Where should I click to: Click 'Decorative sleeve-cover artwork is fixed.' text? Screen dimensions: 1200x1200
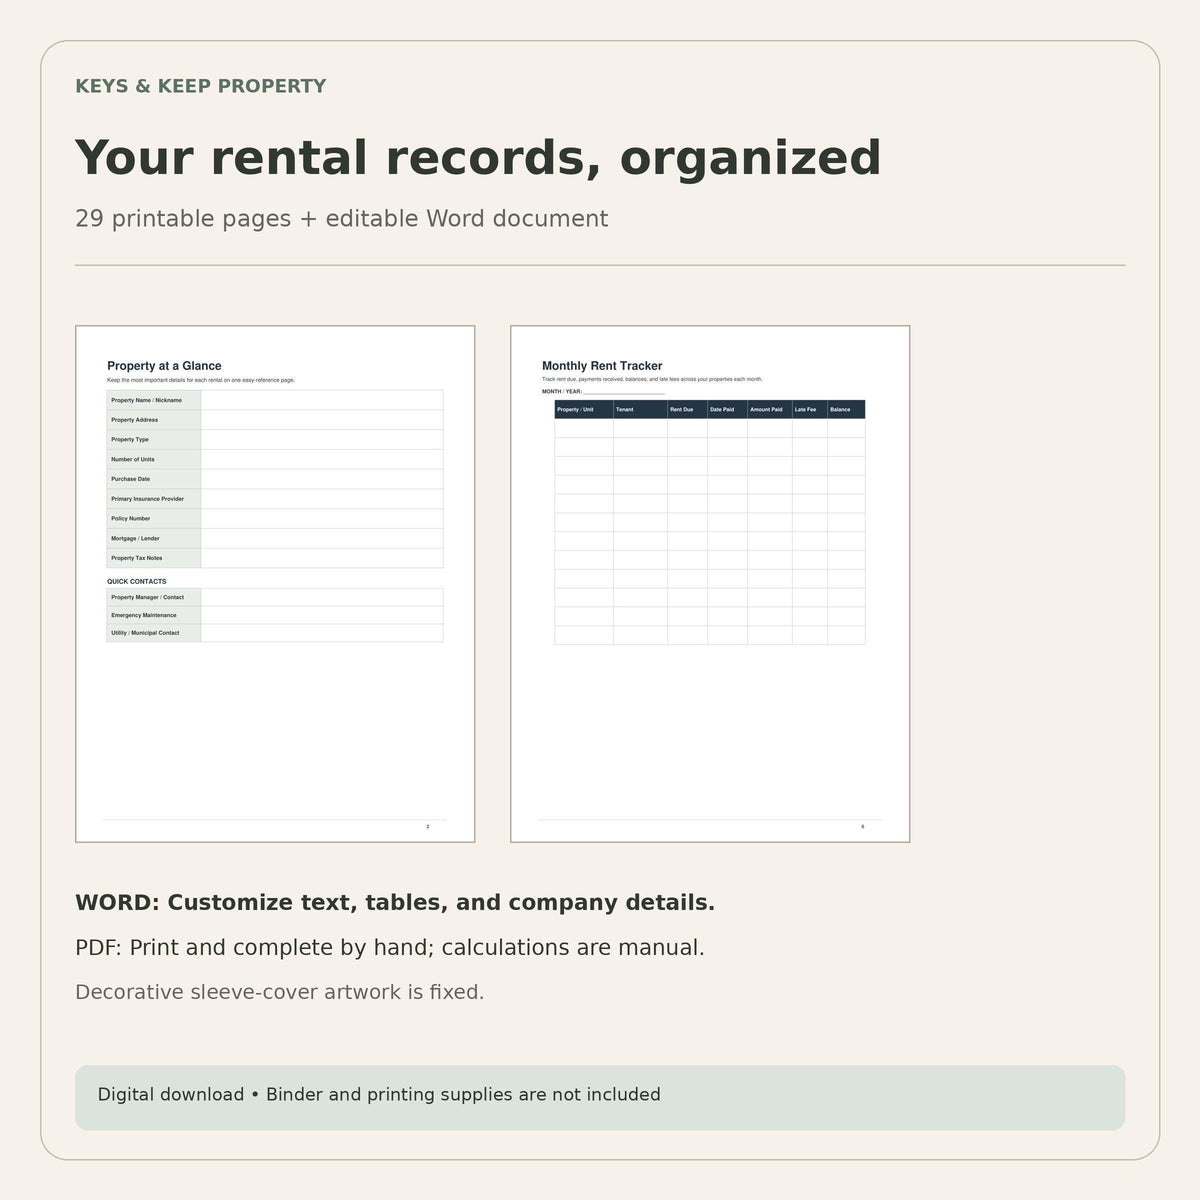[x=280, y=992]
